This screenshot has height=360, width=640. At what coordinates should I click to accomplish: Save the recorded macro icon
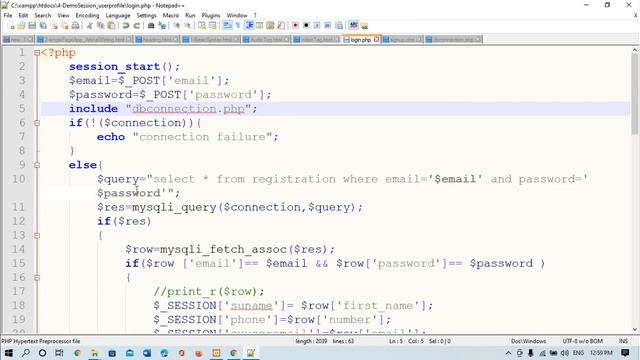(339, 26)
